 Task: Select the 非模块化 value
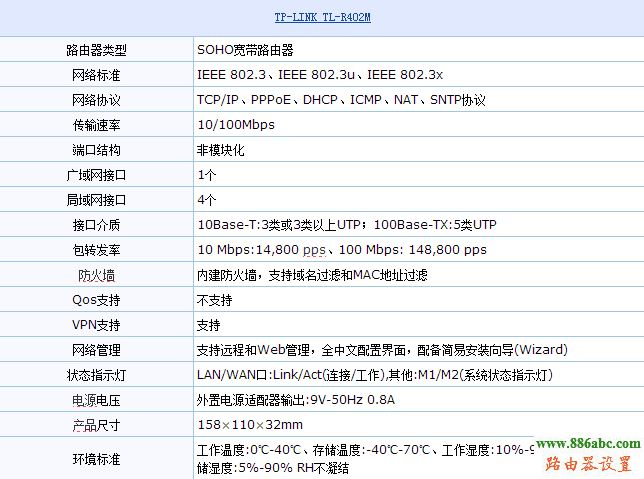(x=221, y=150)
